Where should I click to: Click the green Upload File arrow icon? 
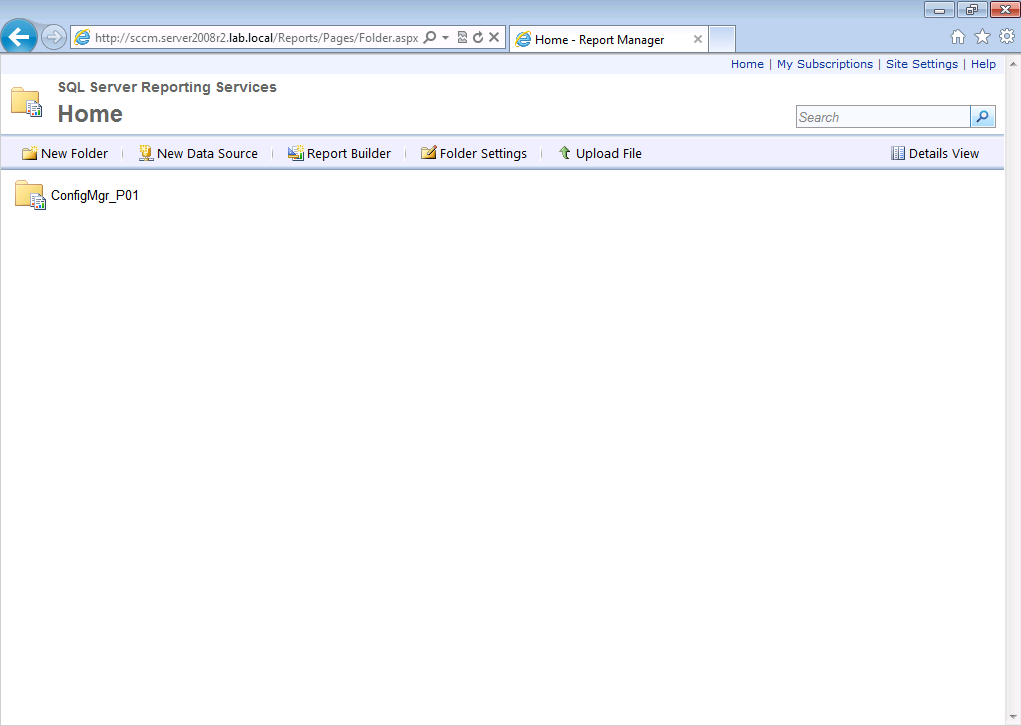pos(565,152)
